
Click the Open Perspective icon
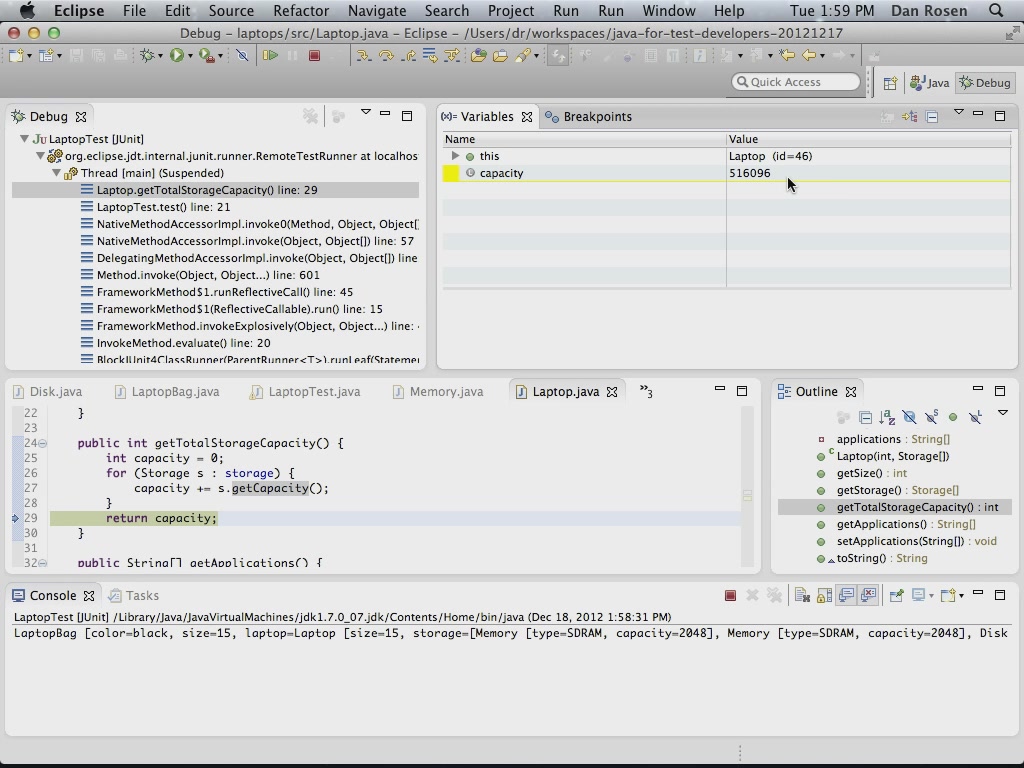click(x=890, y=83)
